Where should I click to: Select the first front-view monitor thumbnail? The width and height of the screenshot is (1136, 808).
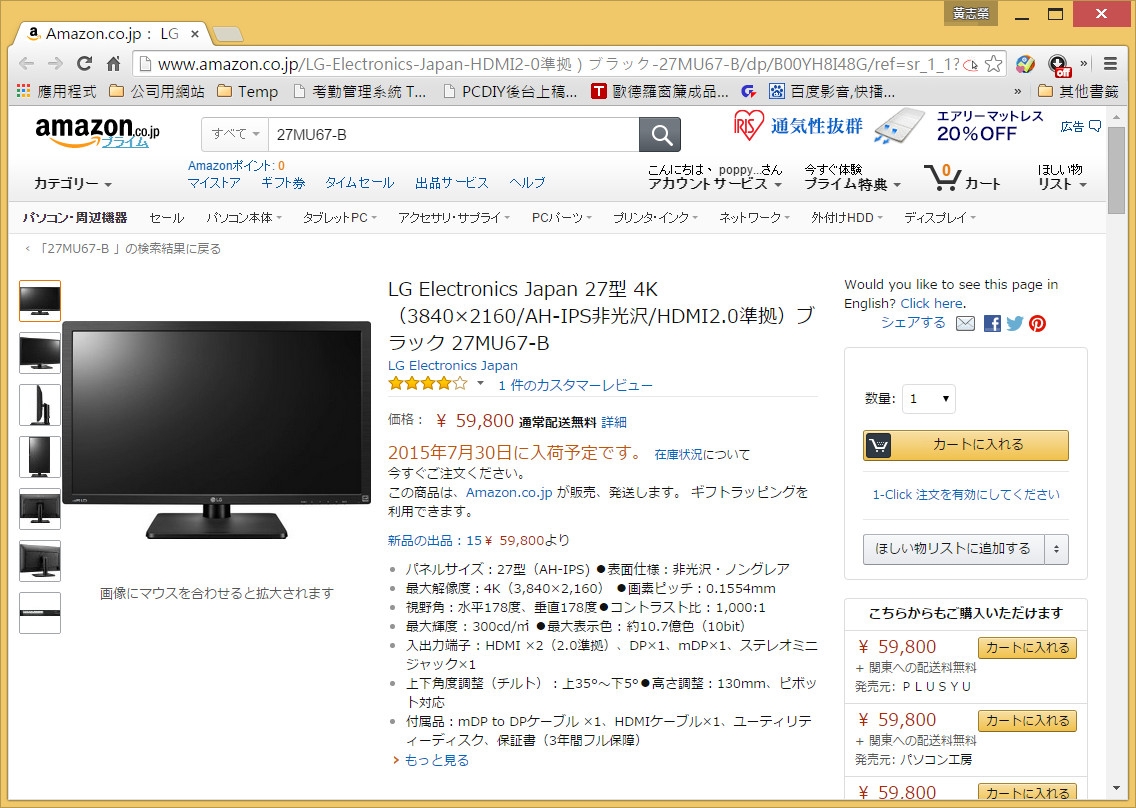(40, 301)
